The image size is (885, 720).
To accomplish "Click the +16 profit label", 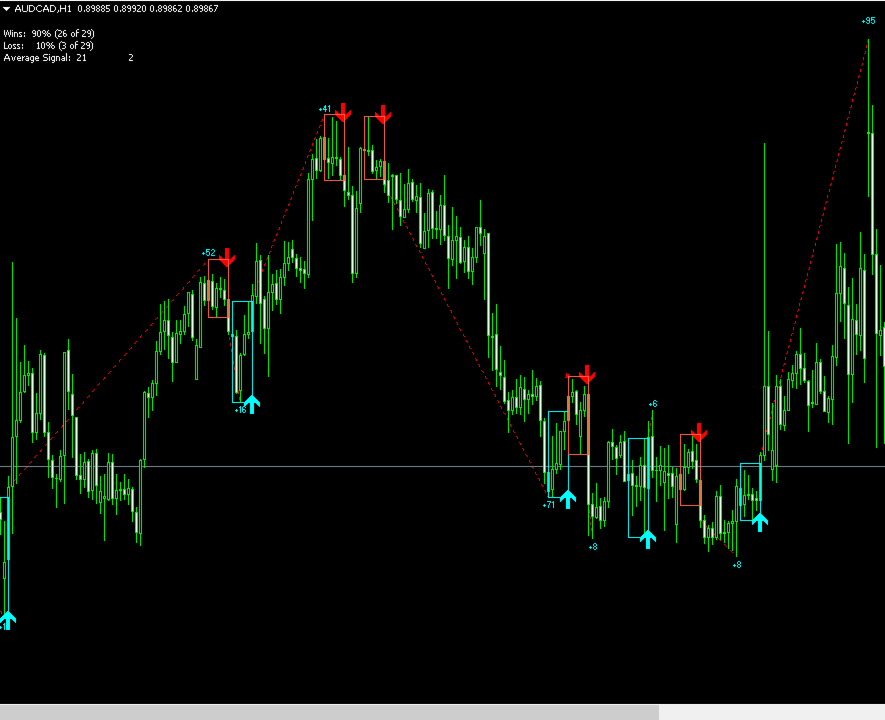I will tap(240, 410).
